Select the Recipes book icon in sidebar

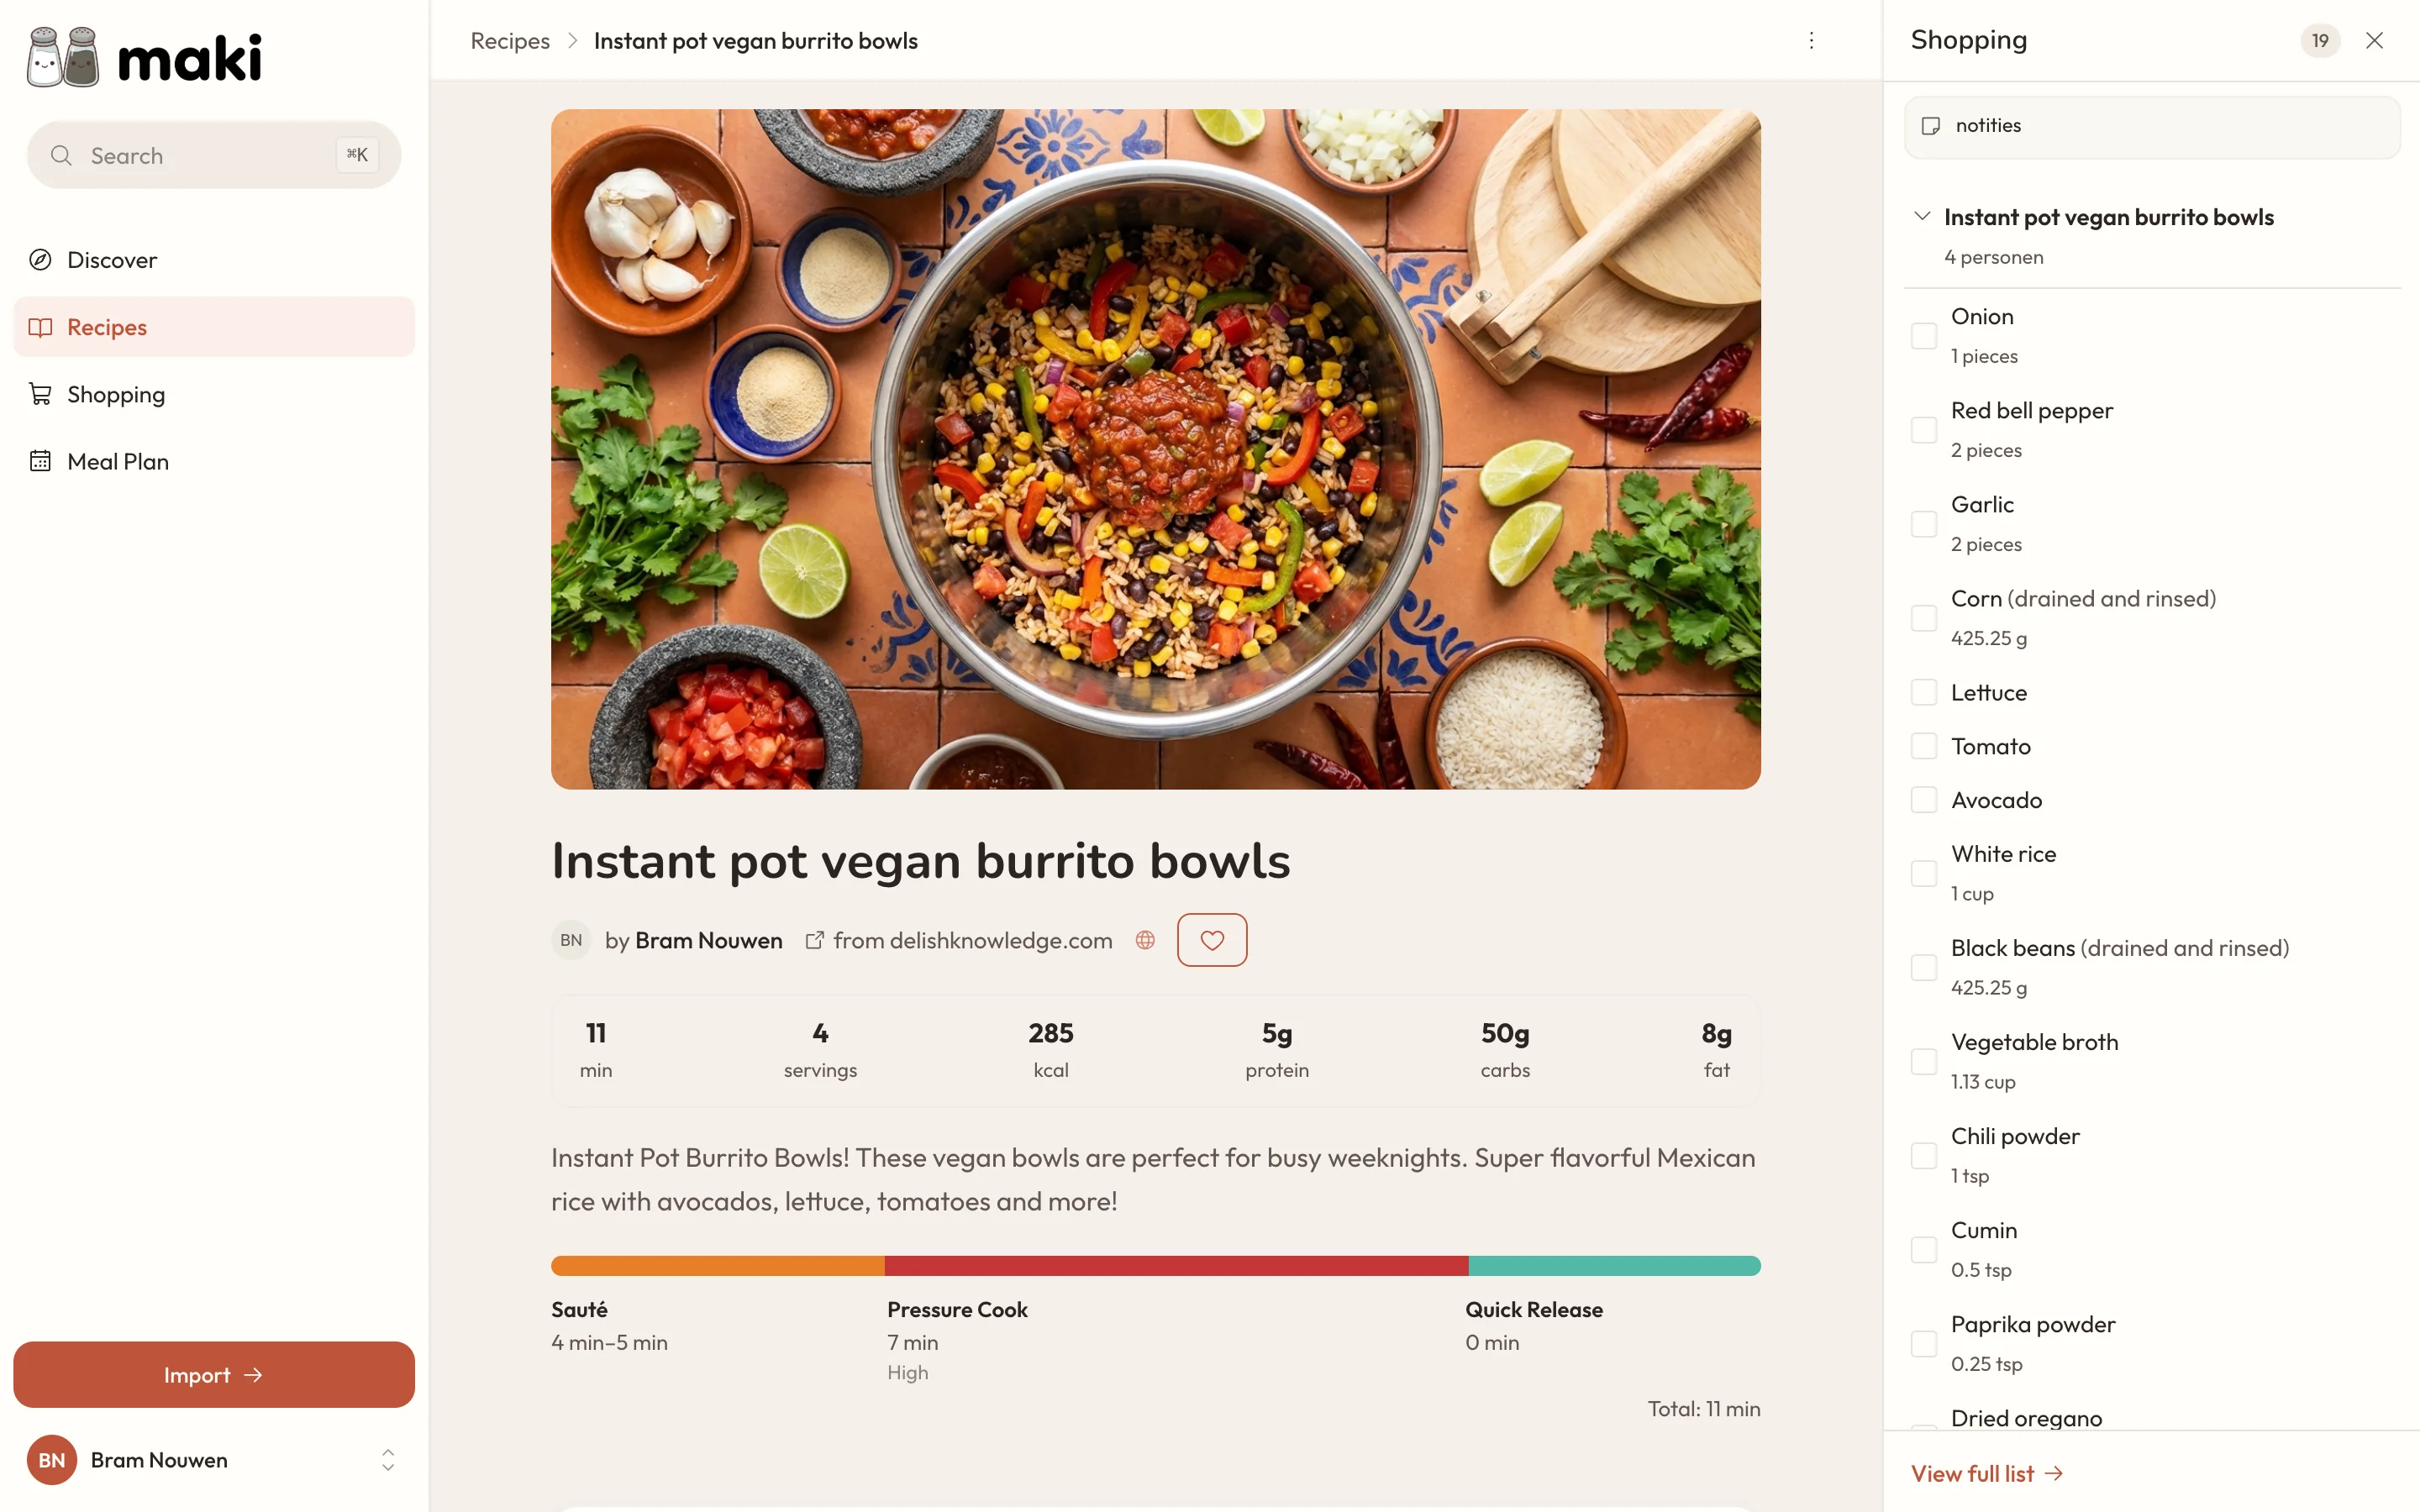(40, 326)
